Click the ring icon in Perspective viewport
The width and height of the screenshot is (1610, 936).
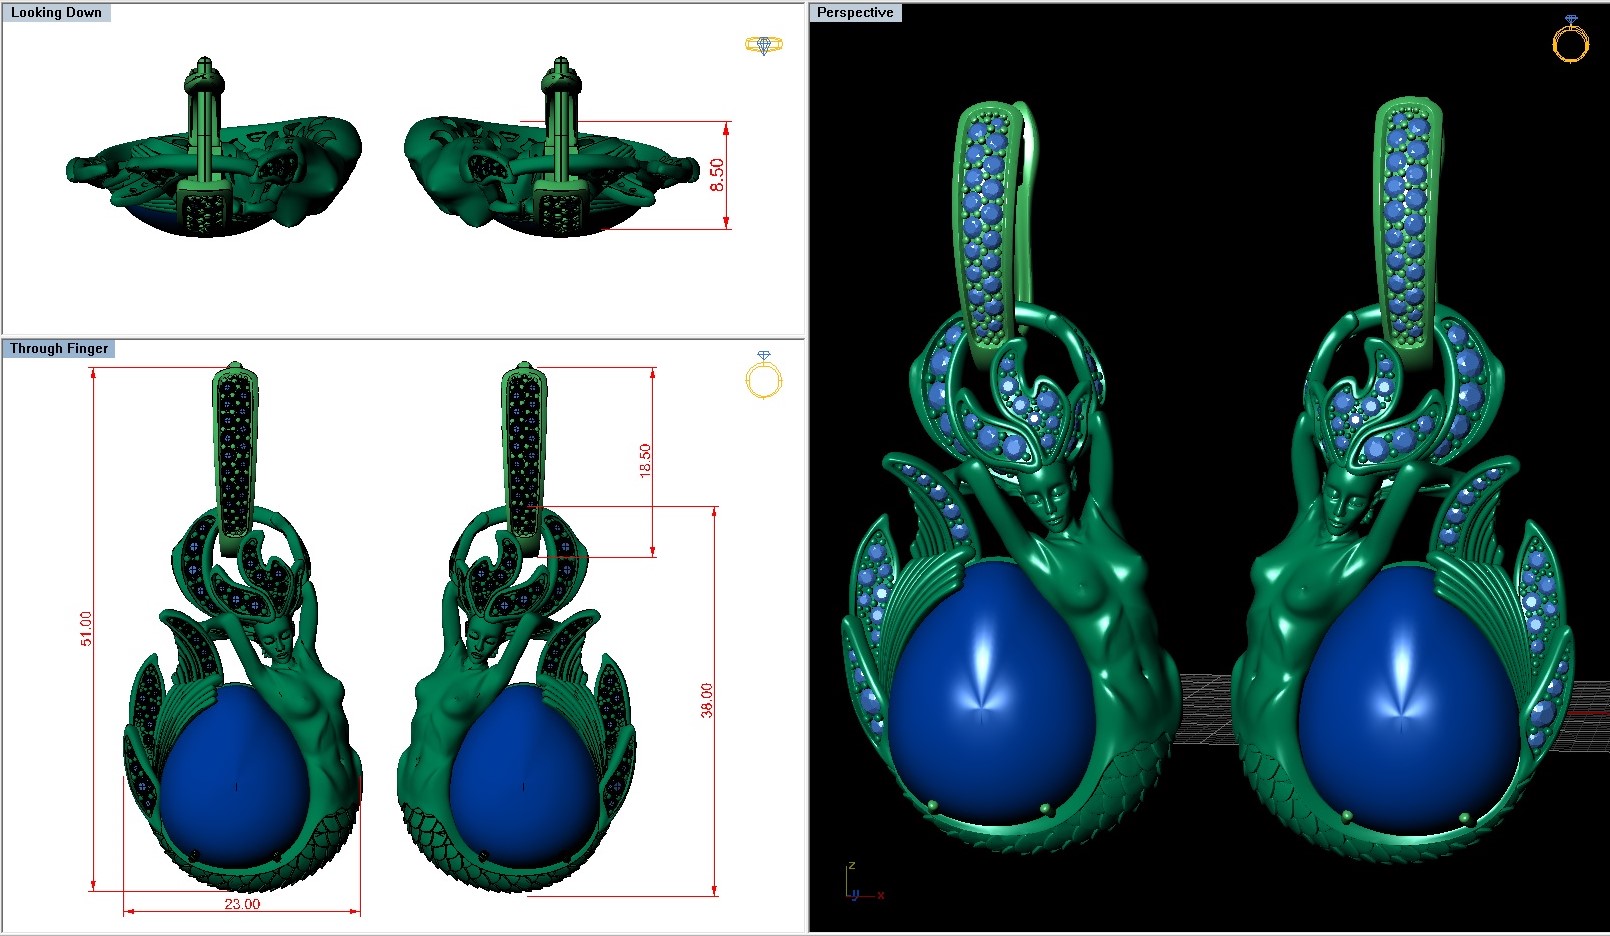(1570, 39)
